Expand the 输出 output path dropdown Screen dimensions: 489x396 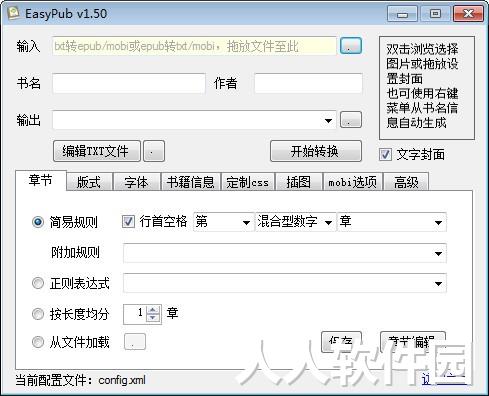(x=328, y=120)
